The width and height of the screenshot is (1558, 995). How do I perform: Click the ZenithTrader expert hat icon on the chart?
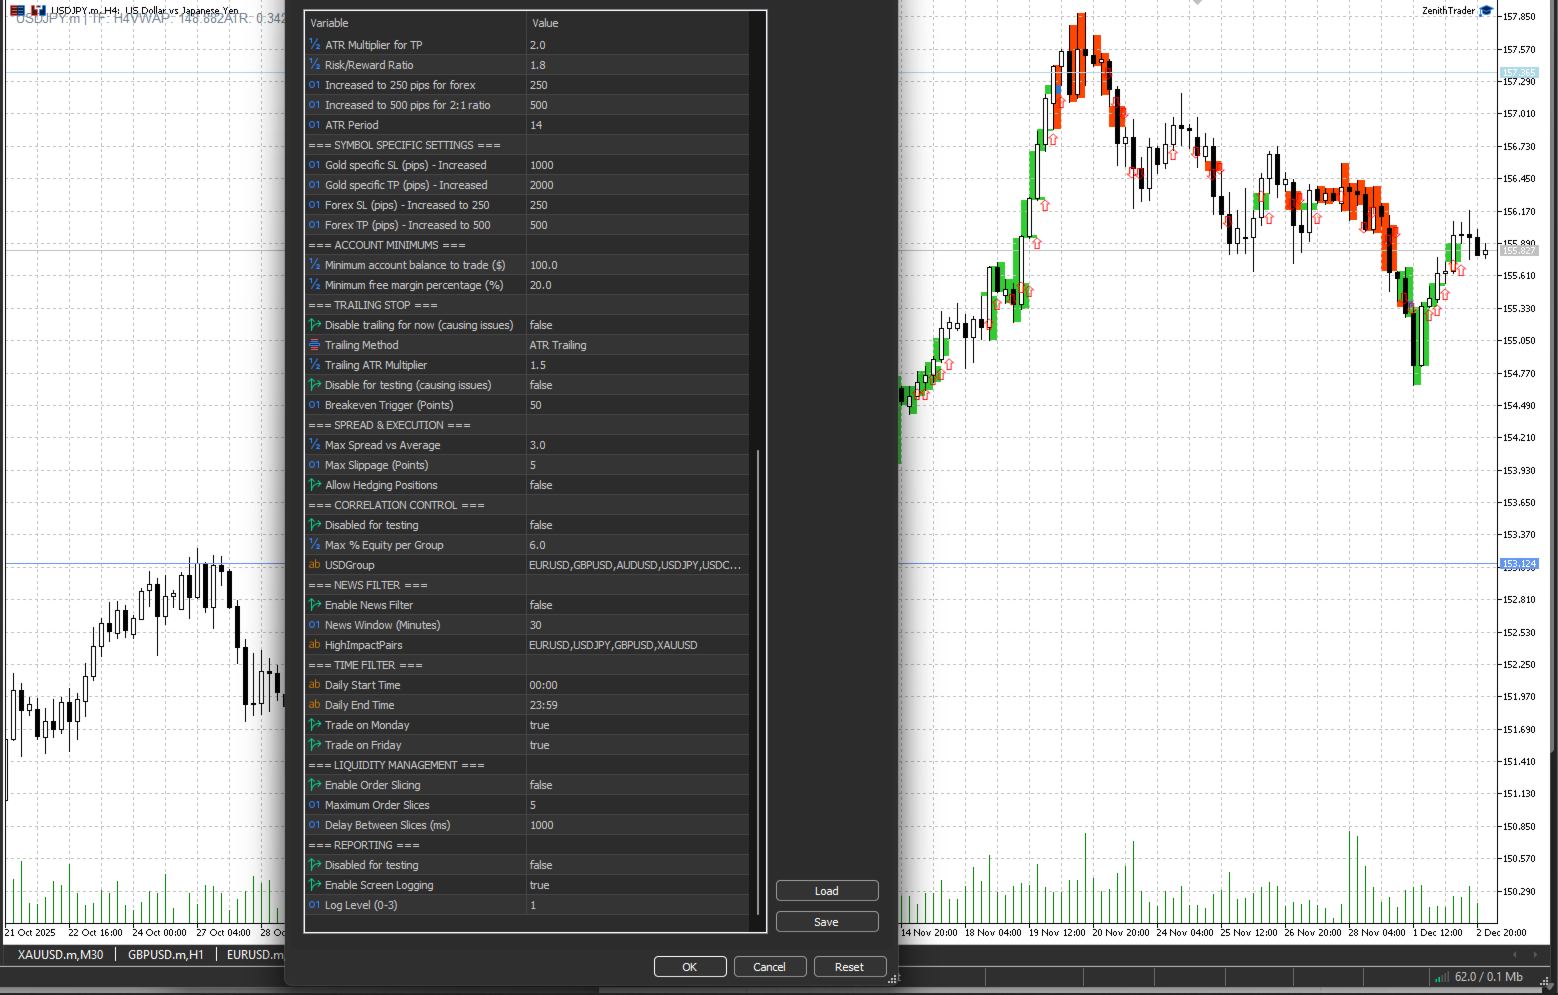(x=1486, y=11)
